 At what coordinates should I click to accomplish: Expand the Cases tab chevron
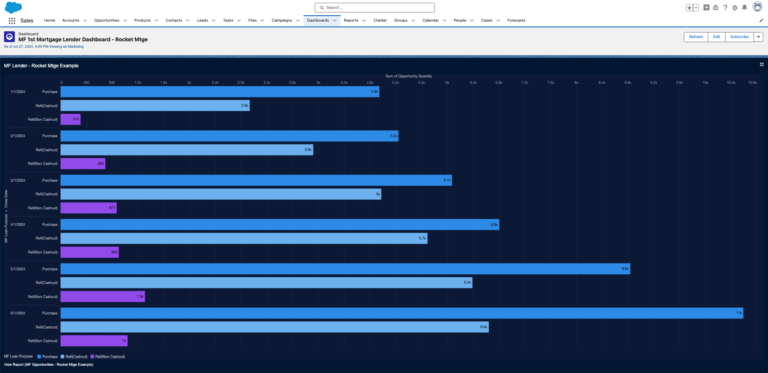pyautogui.click(x=498, y=21)
